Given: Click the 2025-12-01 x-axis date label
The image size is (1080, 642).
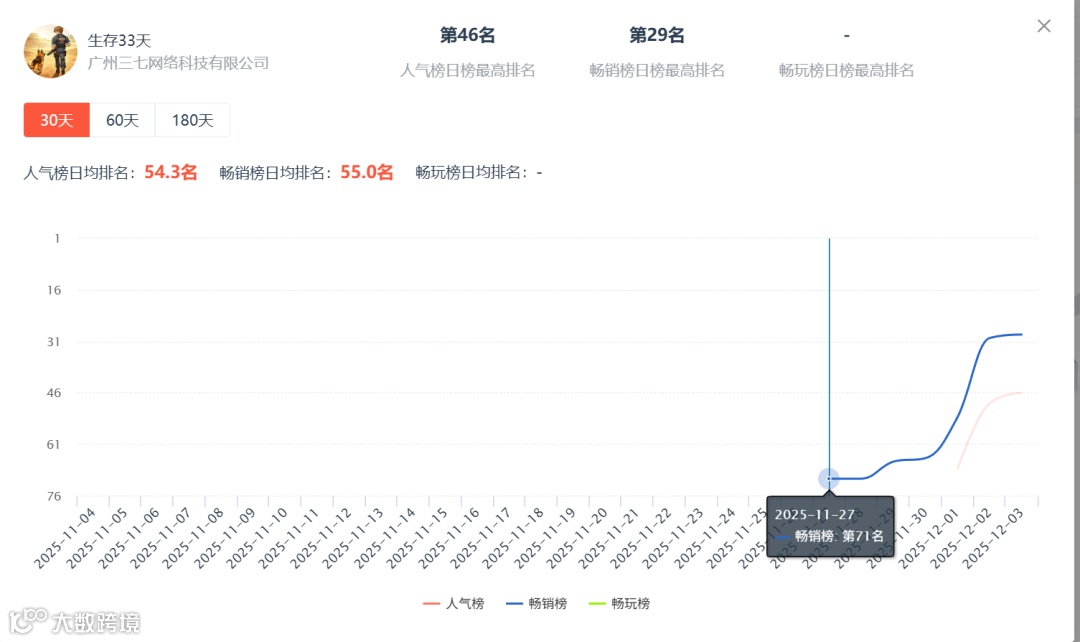Looking at the screenshot, I should pos(930,538).
